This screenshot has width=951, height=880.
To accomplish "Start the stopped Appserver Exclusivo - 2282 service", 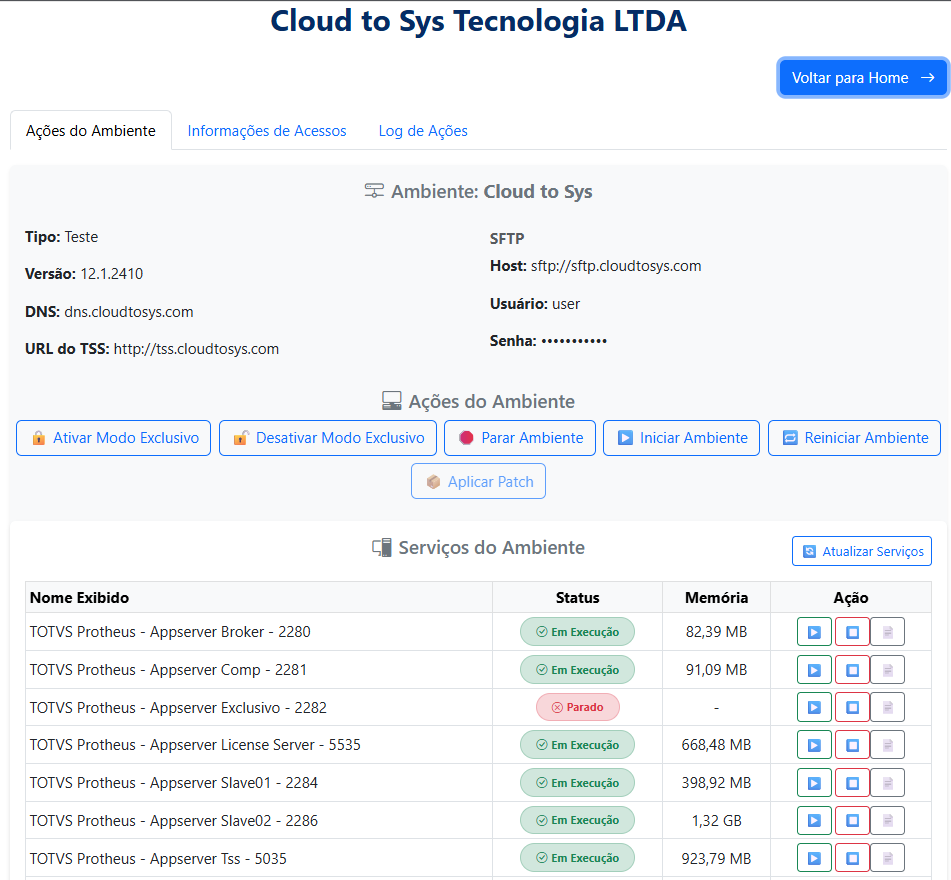I will click(x=814, y=707).
